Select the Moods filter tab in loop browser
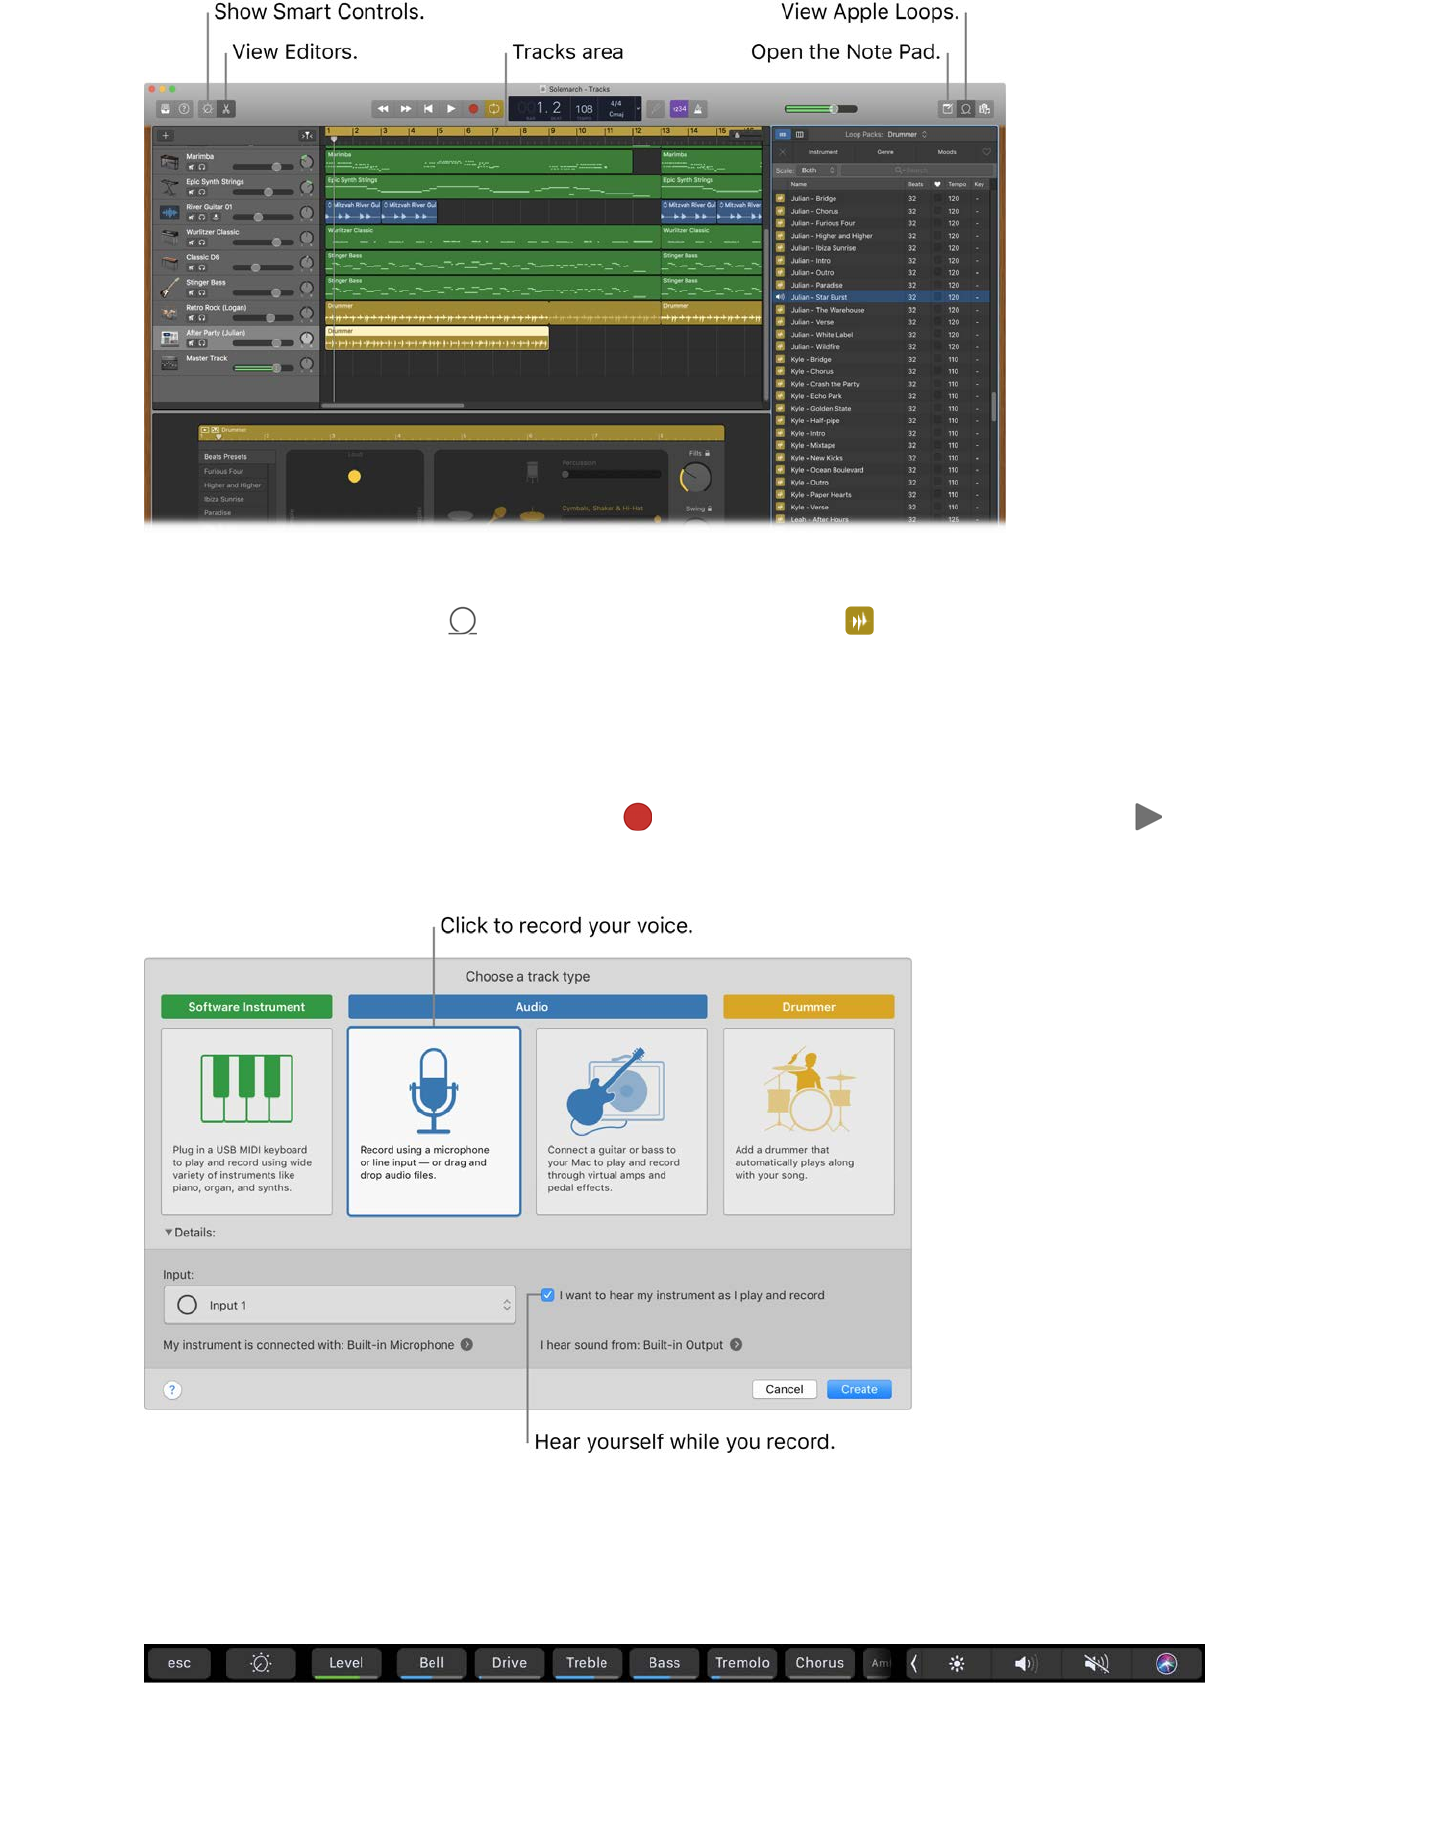 pyautogui.click(x=947, y=152)
